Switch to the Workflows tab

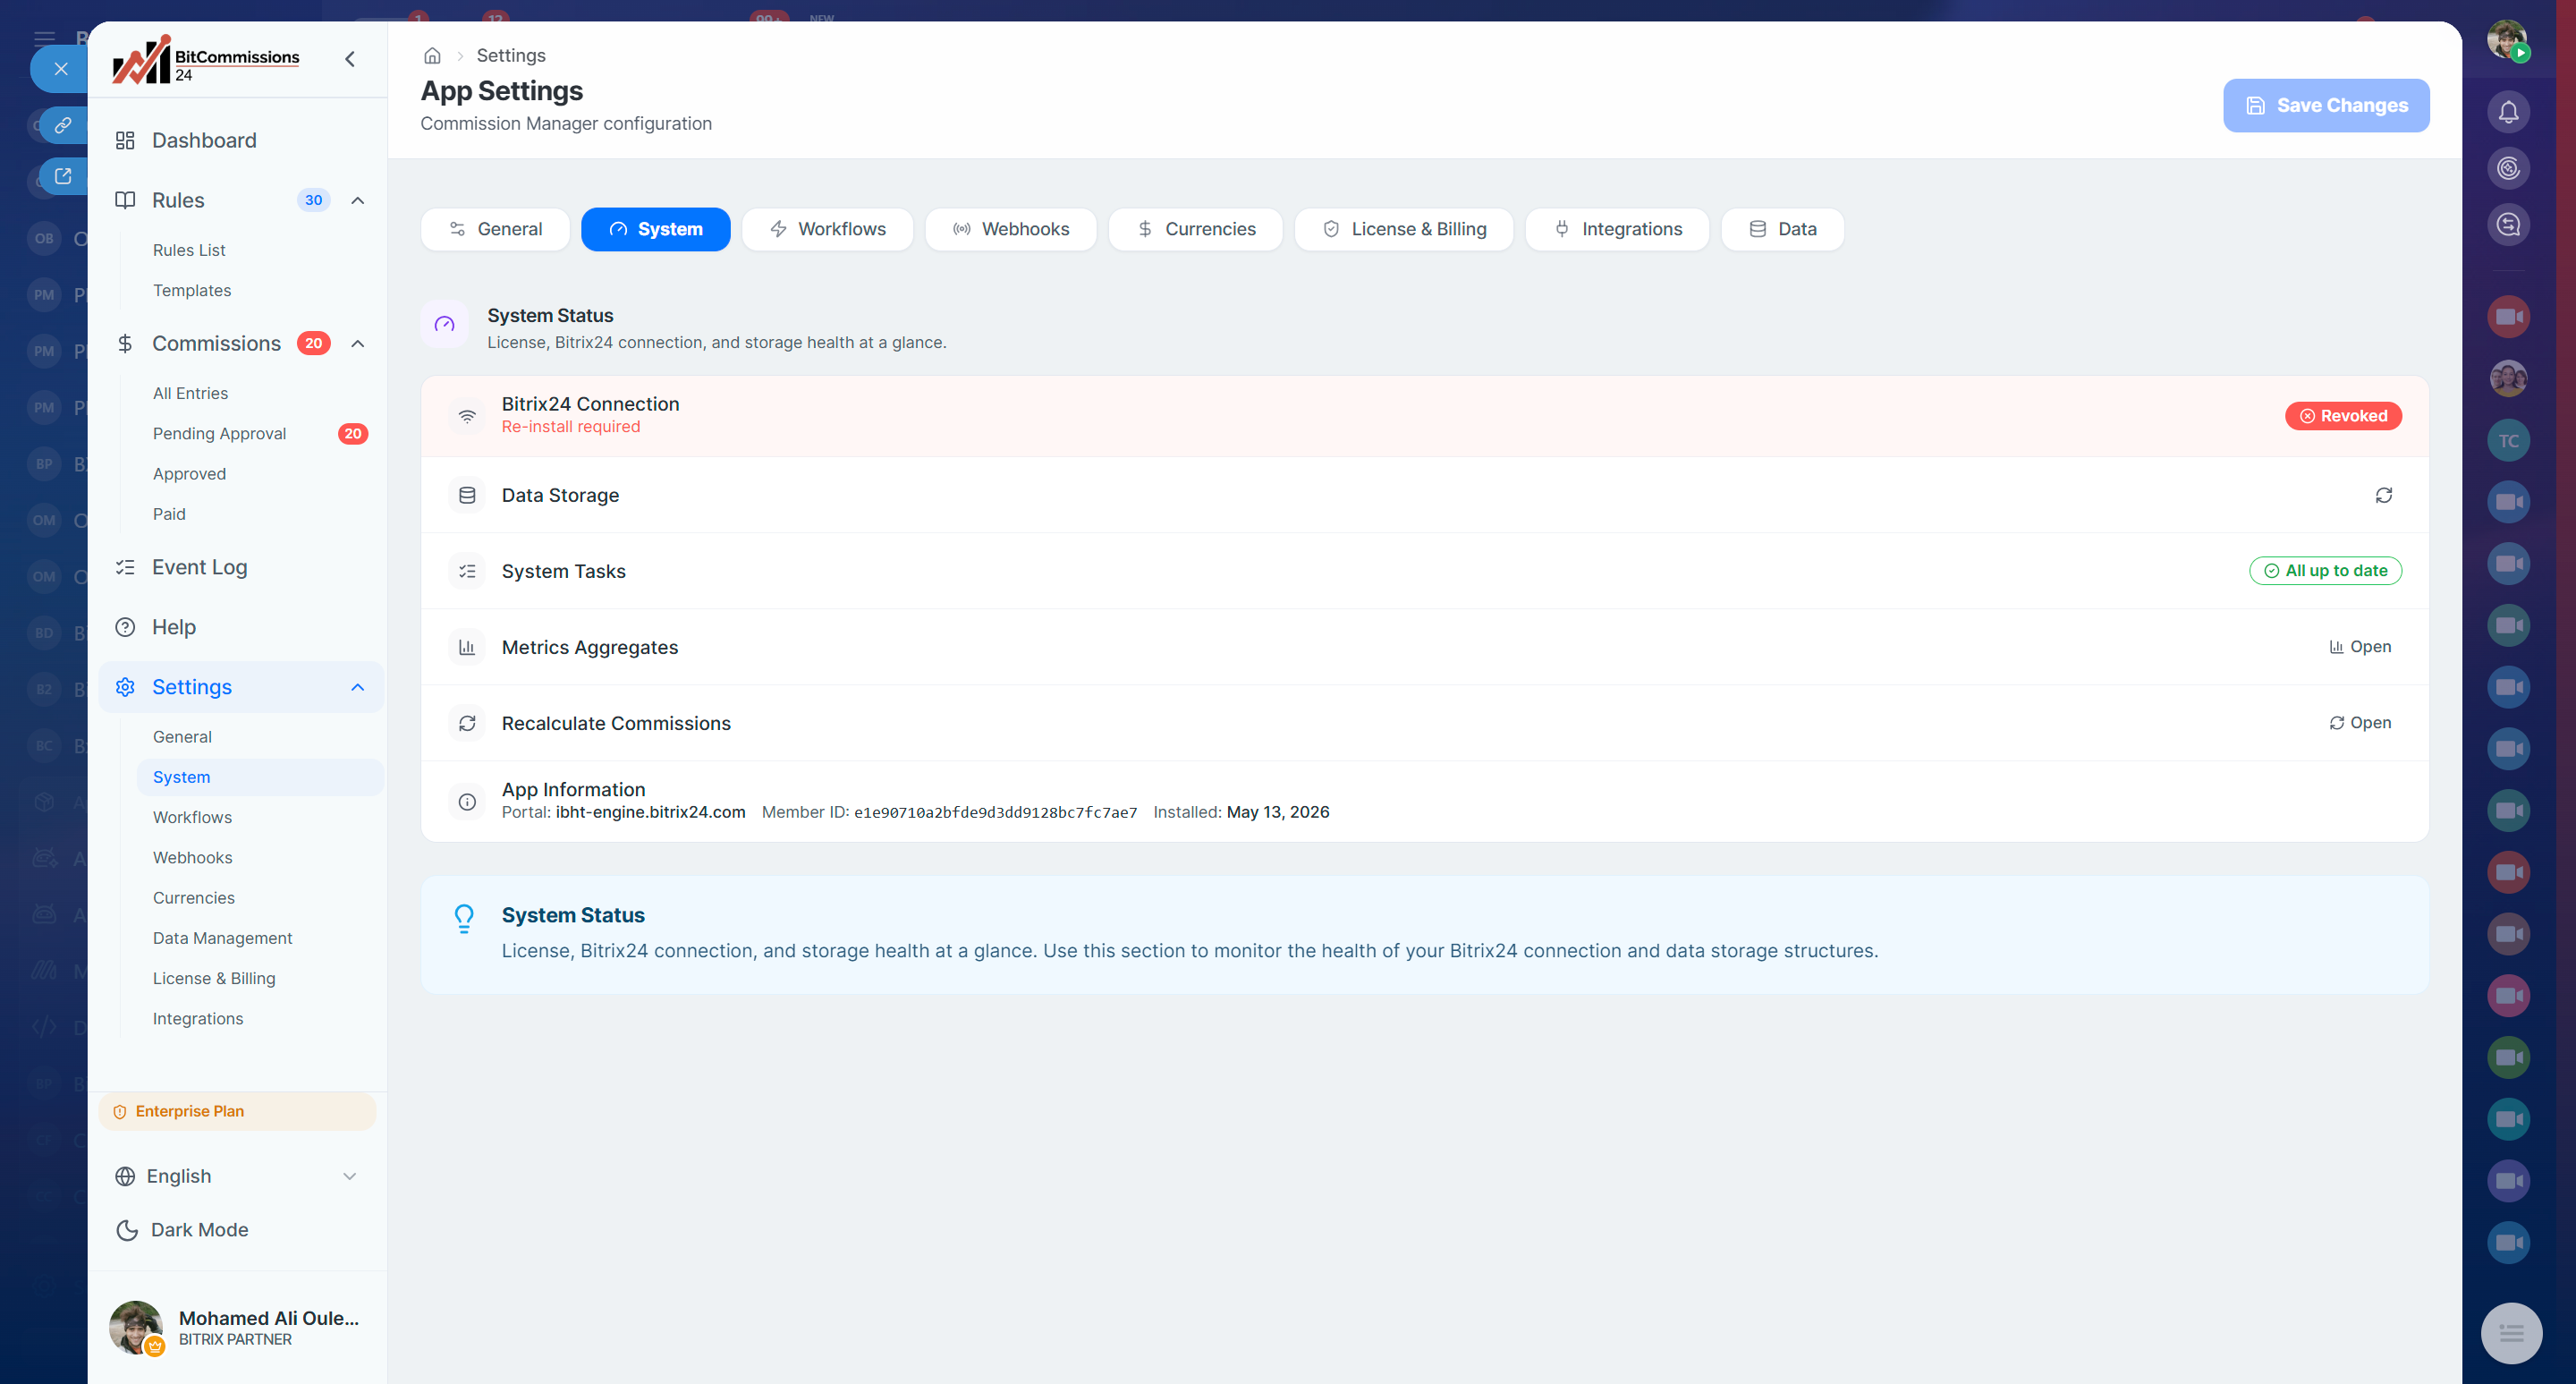pyautogui.click(x=827, y=229)
